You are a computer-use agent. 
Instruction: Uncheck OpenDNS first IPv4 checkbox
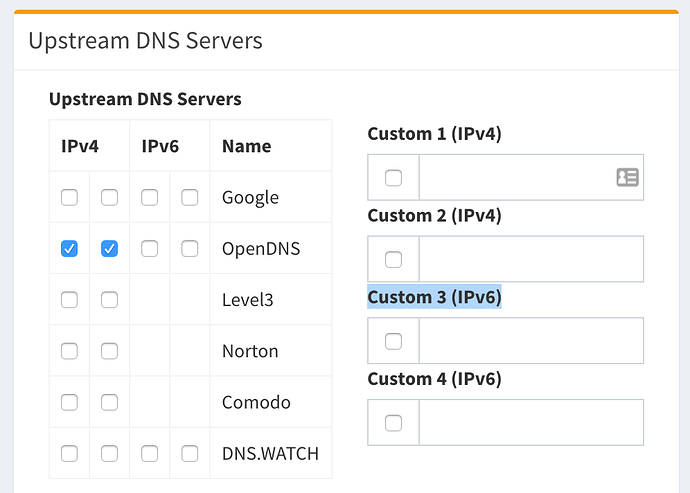[69, 249]
